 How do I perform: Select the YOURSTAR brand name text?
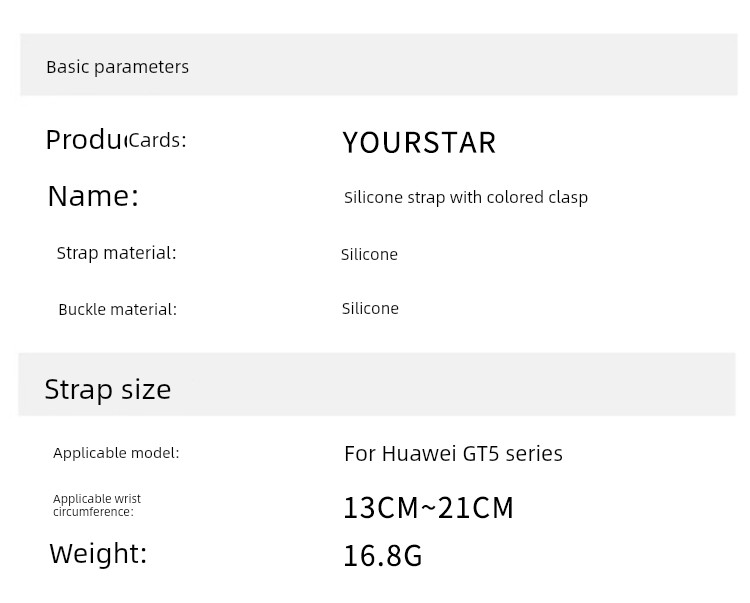point(419,143)
